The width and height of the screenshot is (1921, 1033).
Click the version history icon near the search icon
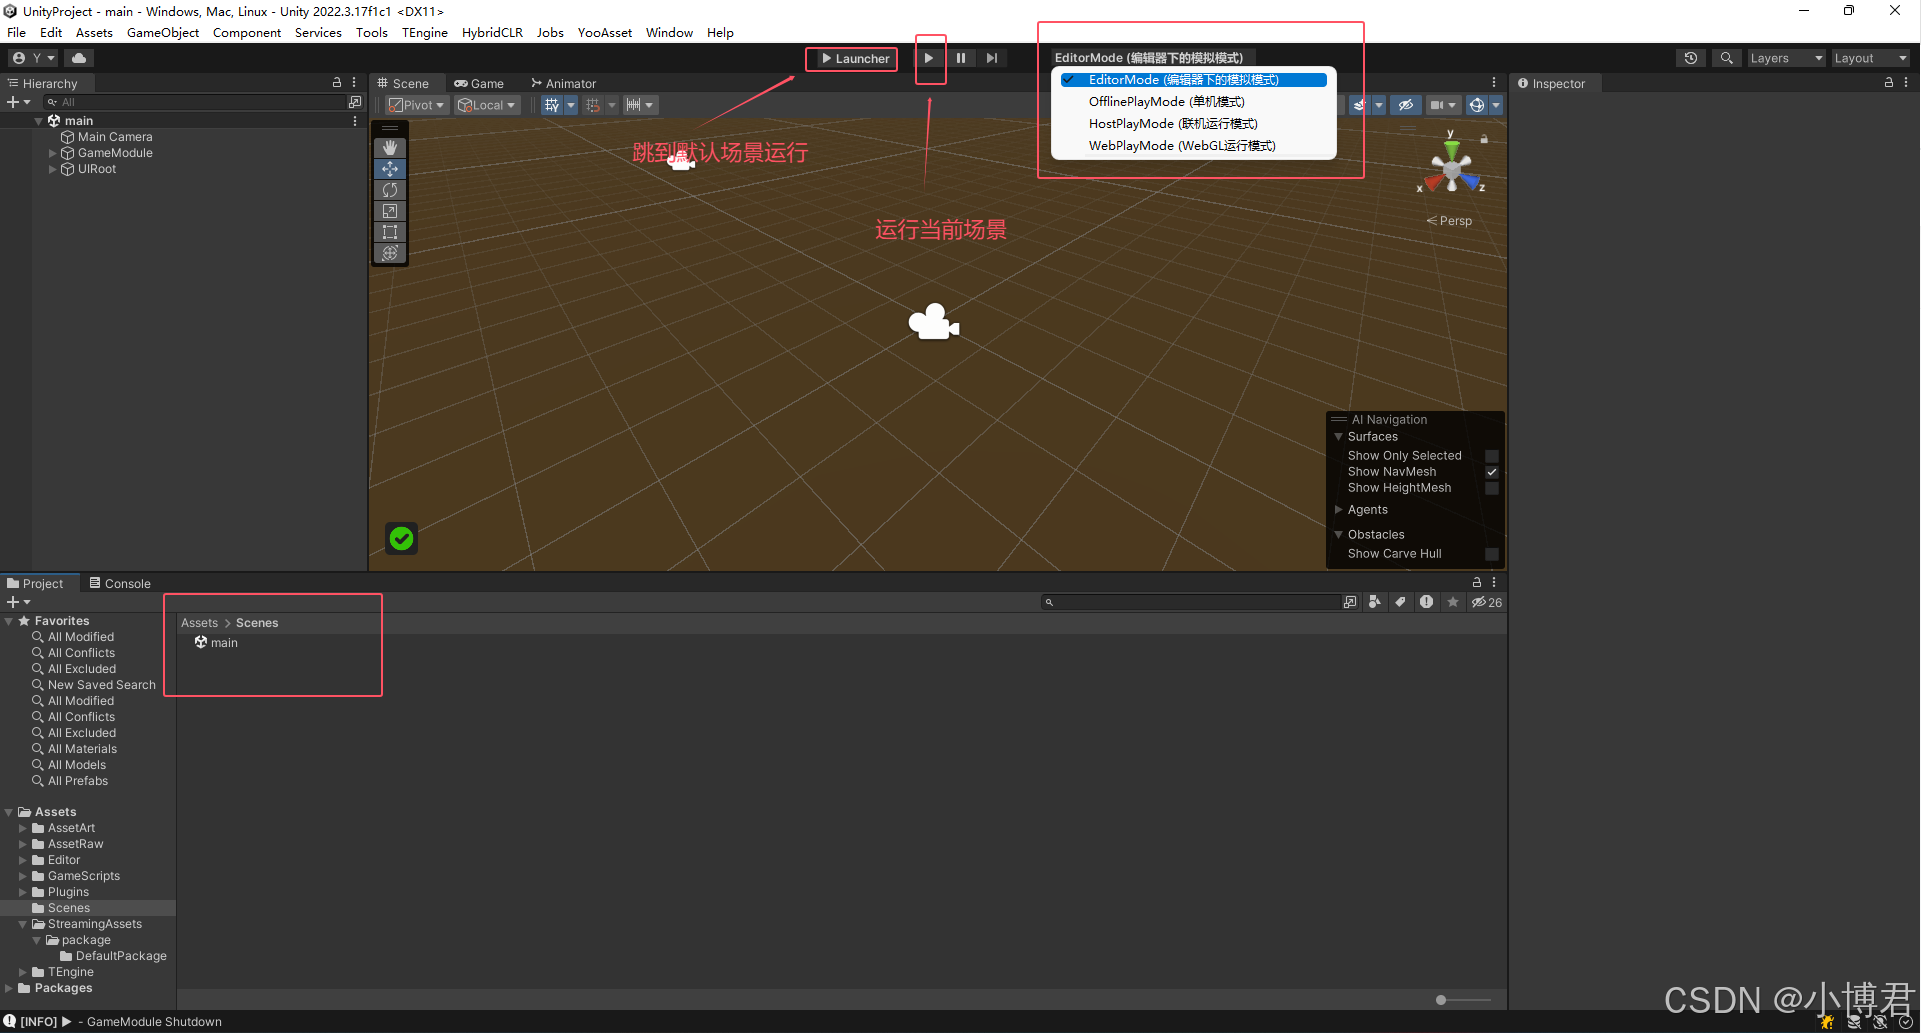tap(1691, 57)
